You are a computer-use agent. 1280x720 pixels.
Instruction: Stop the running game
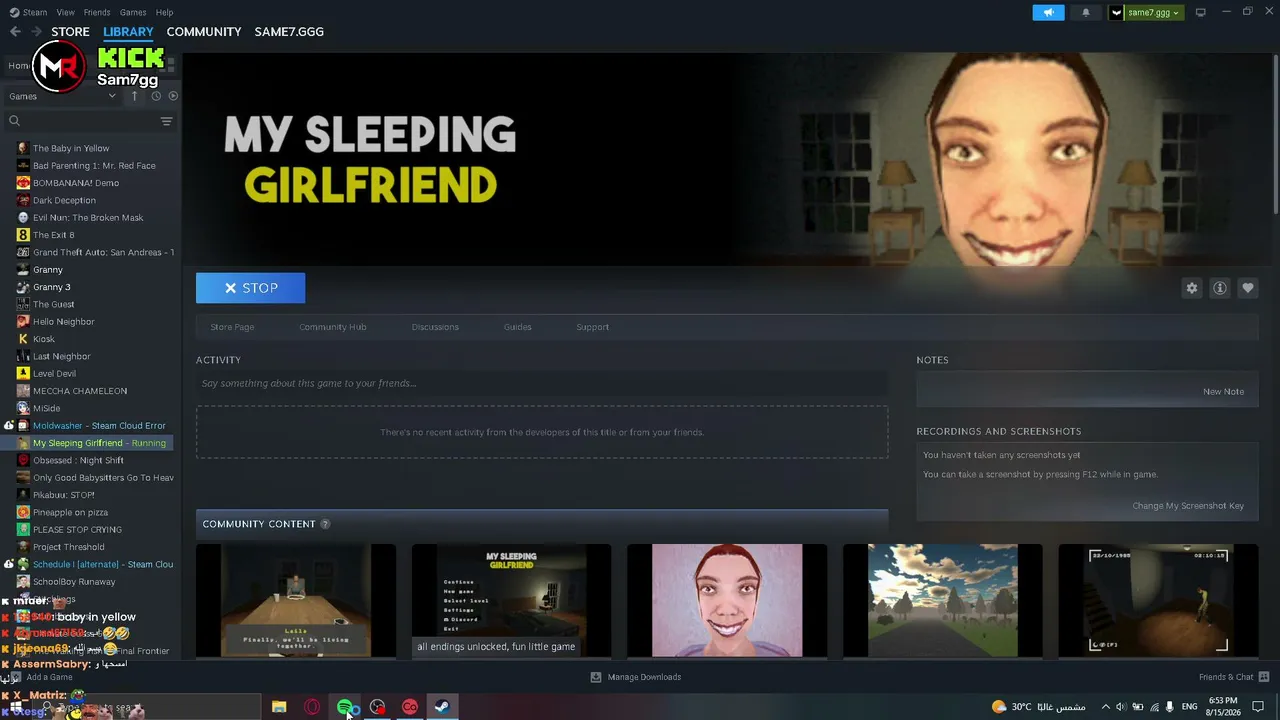[x=251, y=288]
